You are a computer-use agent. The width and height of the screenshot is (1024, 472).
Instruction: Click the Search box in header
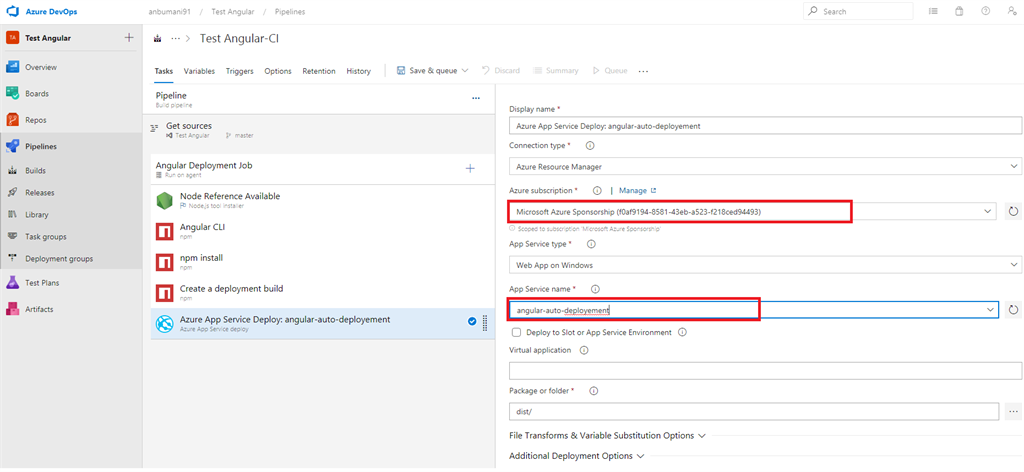[x=858, y=11]
